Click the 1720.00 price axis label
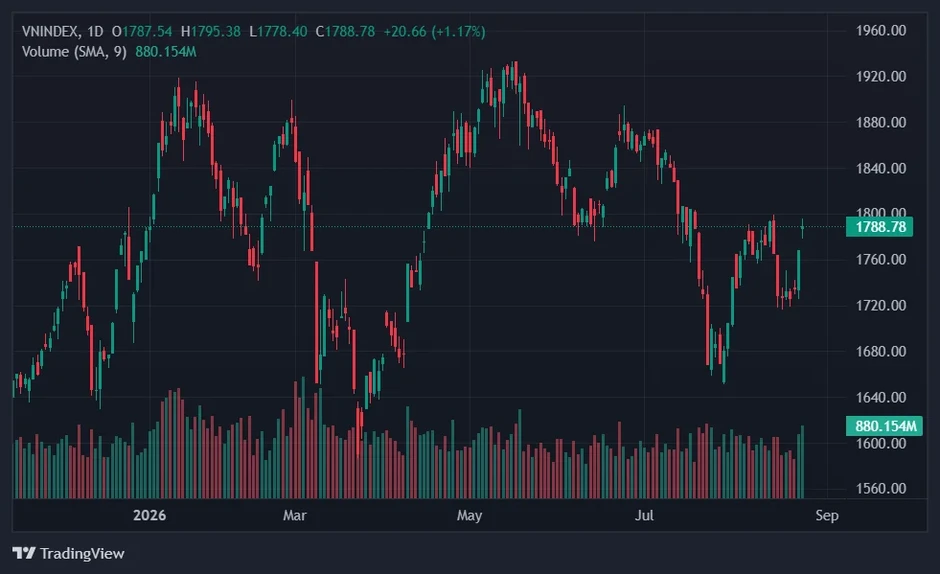The width and height of the screenshot is (940, 574). [881, 305]
